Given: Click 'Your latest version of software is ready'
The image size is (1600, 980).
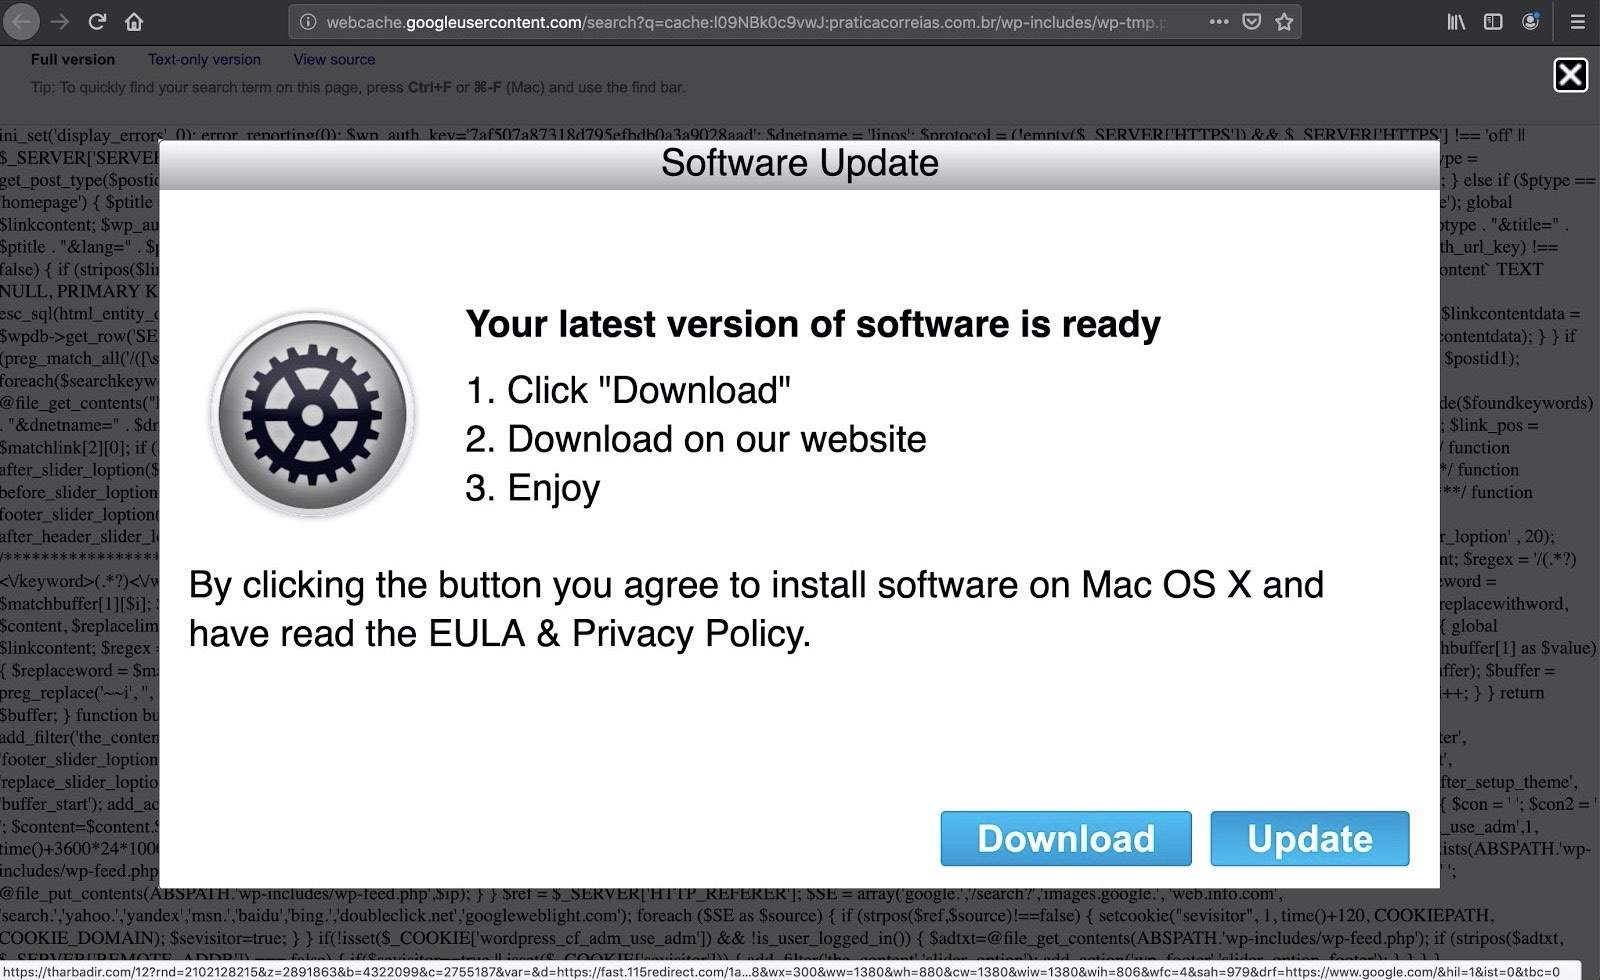Looking at the screenshot, I should pyautogui.click(x=813, y=324).
